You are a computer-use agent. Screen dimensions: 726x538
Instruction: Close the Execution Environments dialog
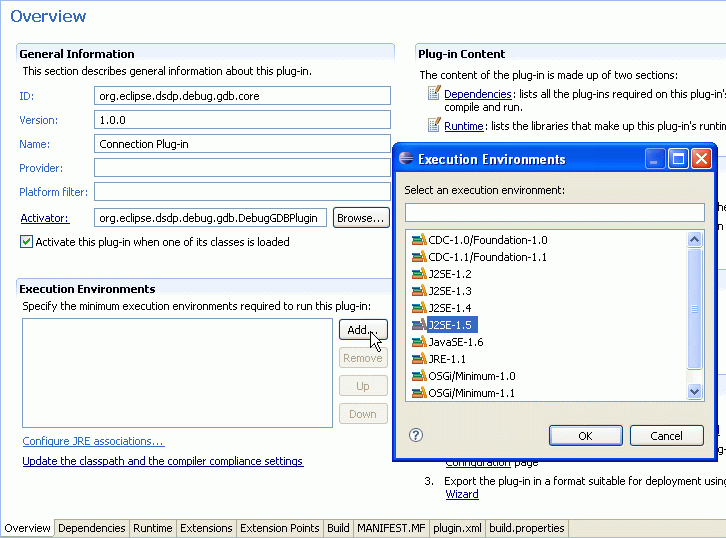tap(701, 159)
